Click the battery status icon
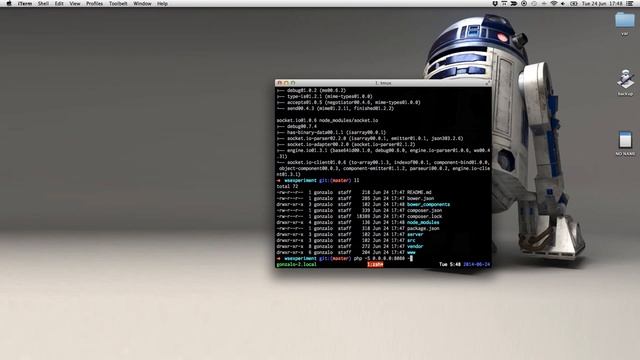 (573, 4)
